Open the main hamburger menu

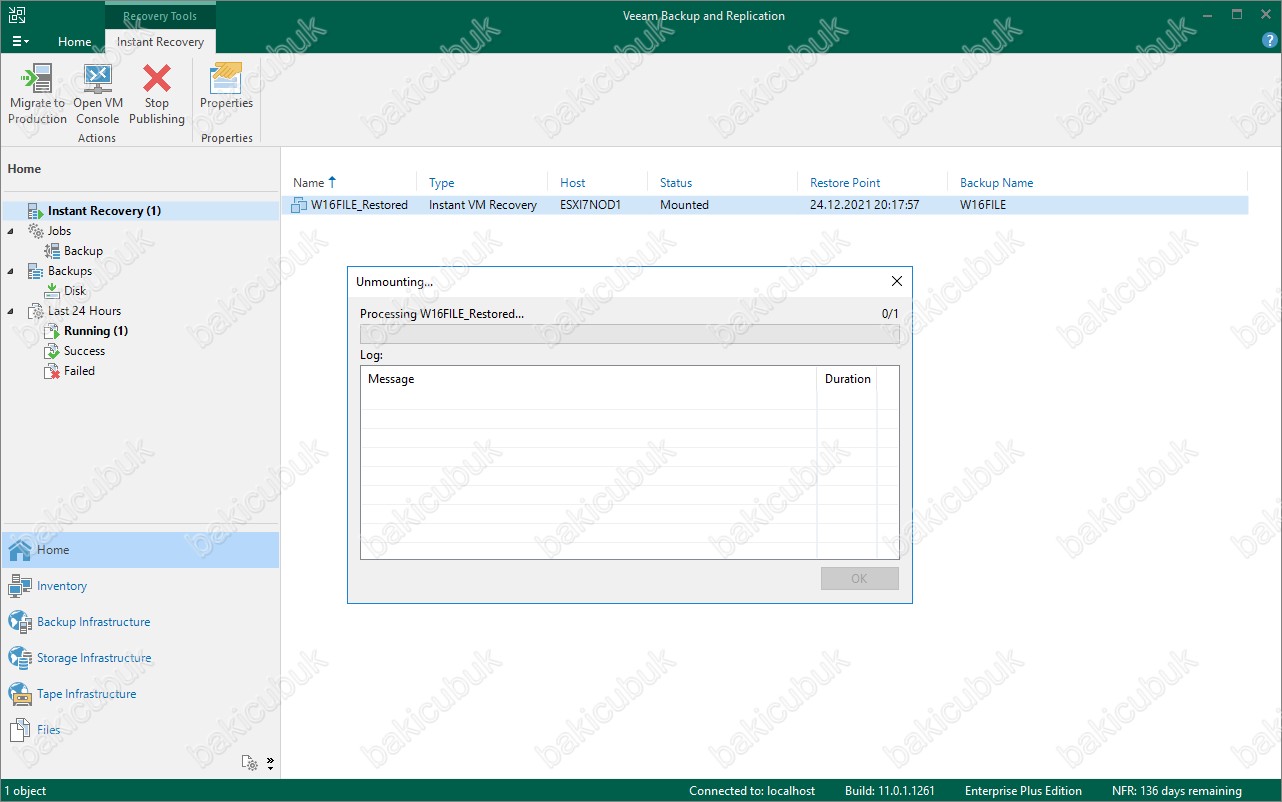pos(20,41)
